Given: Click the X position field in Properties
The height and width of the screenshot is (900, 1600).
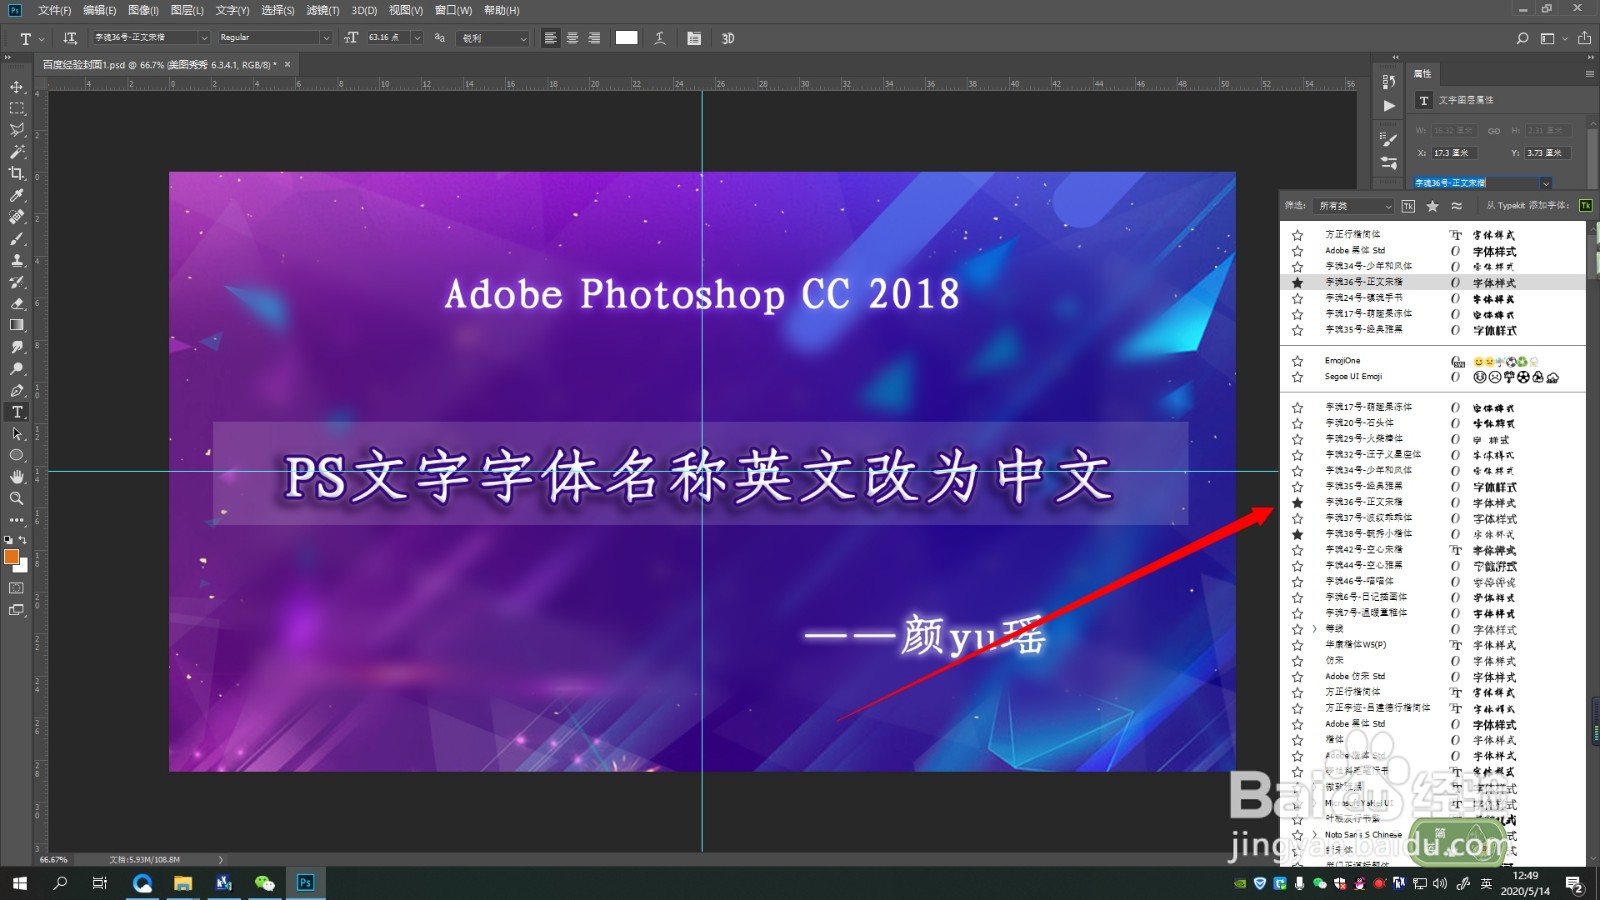Looking at the screenshot, I should click(1454, 153).
